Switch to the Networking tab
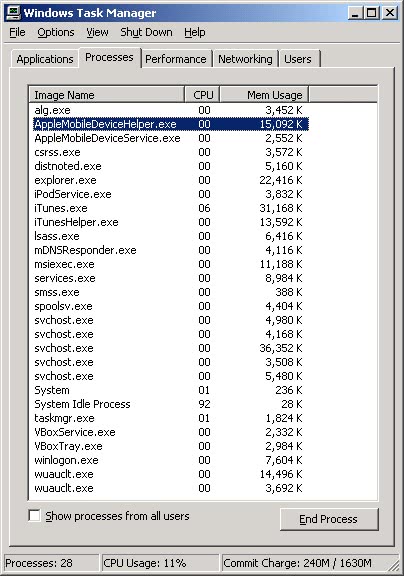404x576 pixels. click(245, 59)
